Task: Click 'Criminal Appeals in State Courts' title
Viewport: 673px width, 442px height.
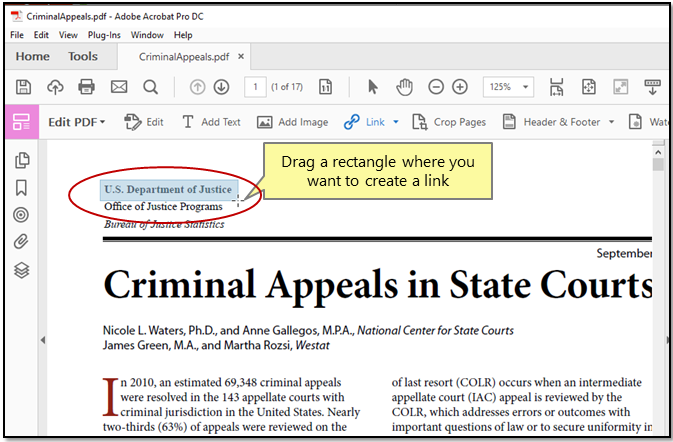Action: point(378,285)
